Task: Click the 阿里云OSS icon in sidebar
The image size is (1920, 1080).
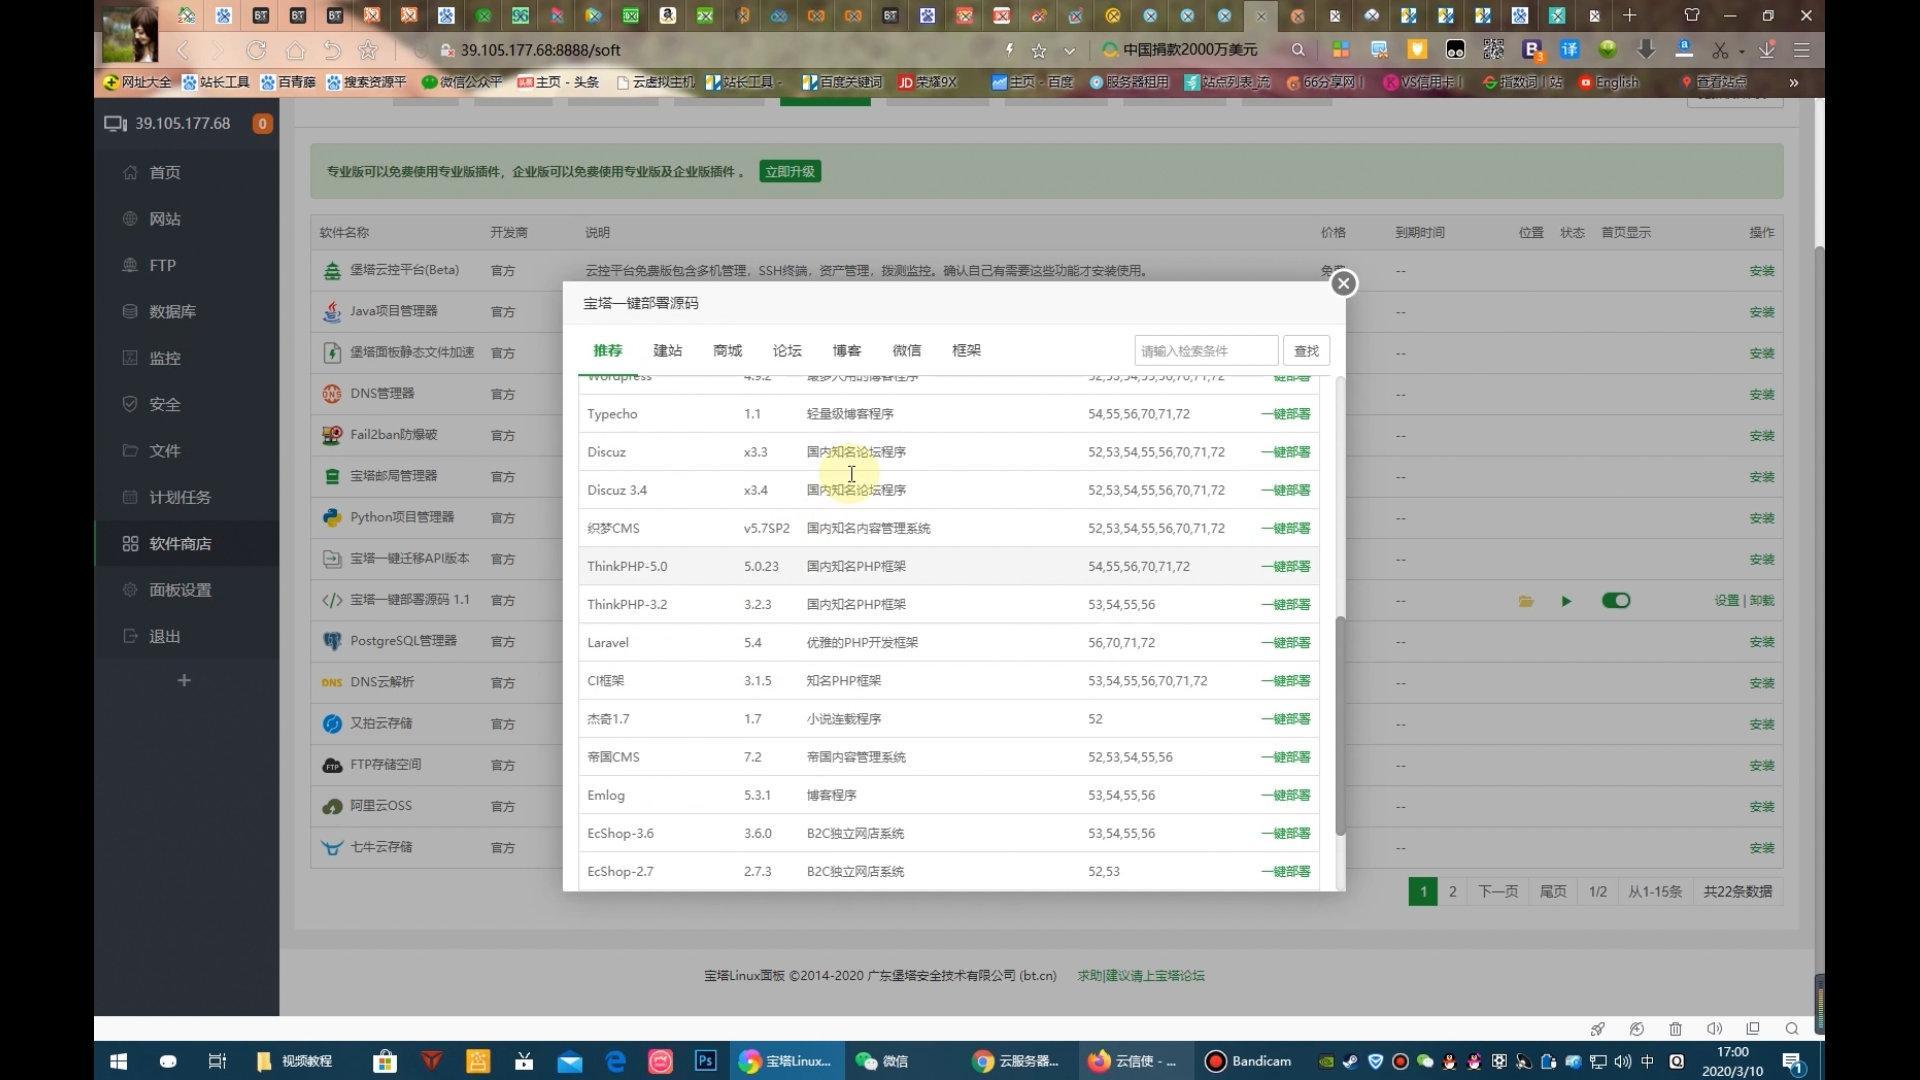Action: click(x=331, y=804)
